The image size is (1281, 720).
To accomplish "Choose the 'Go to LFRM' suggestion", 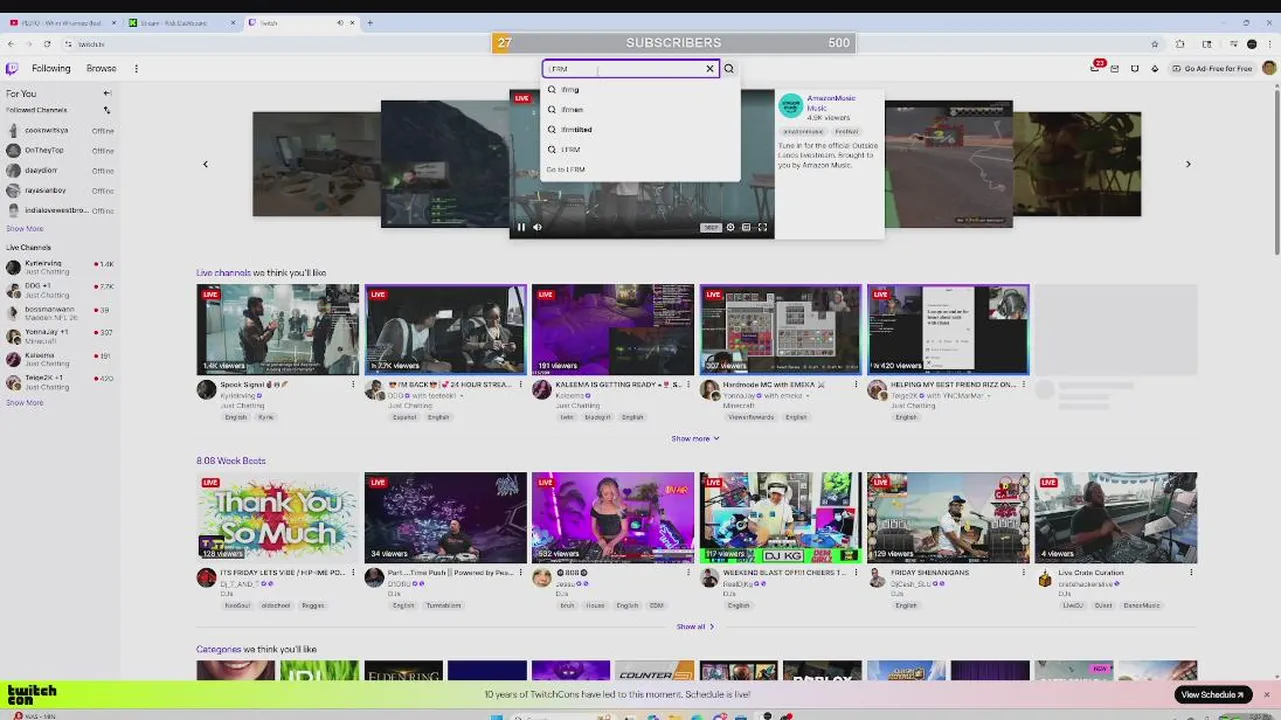I will [640, 170].
